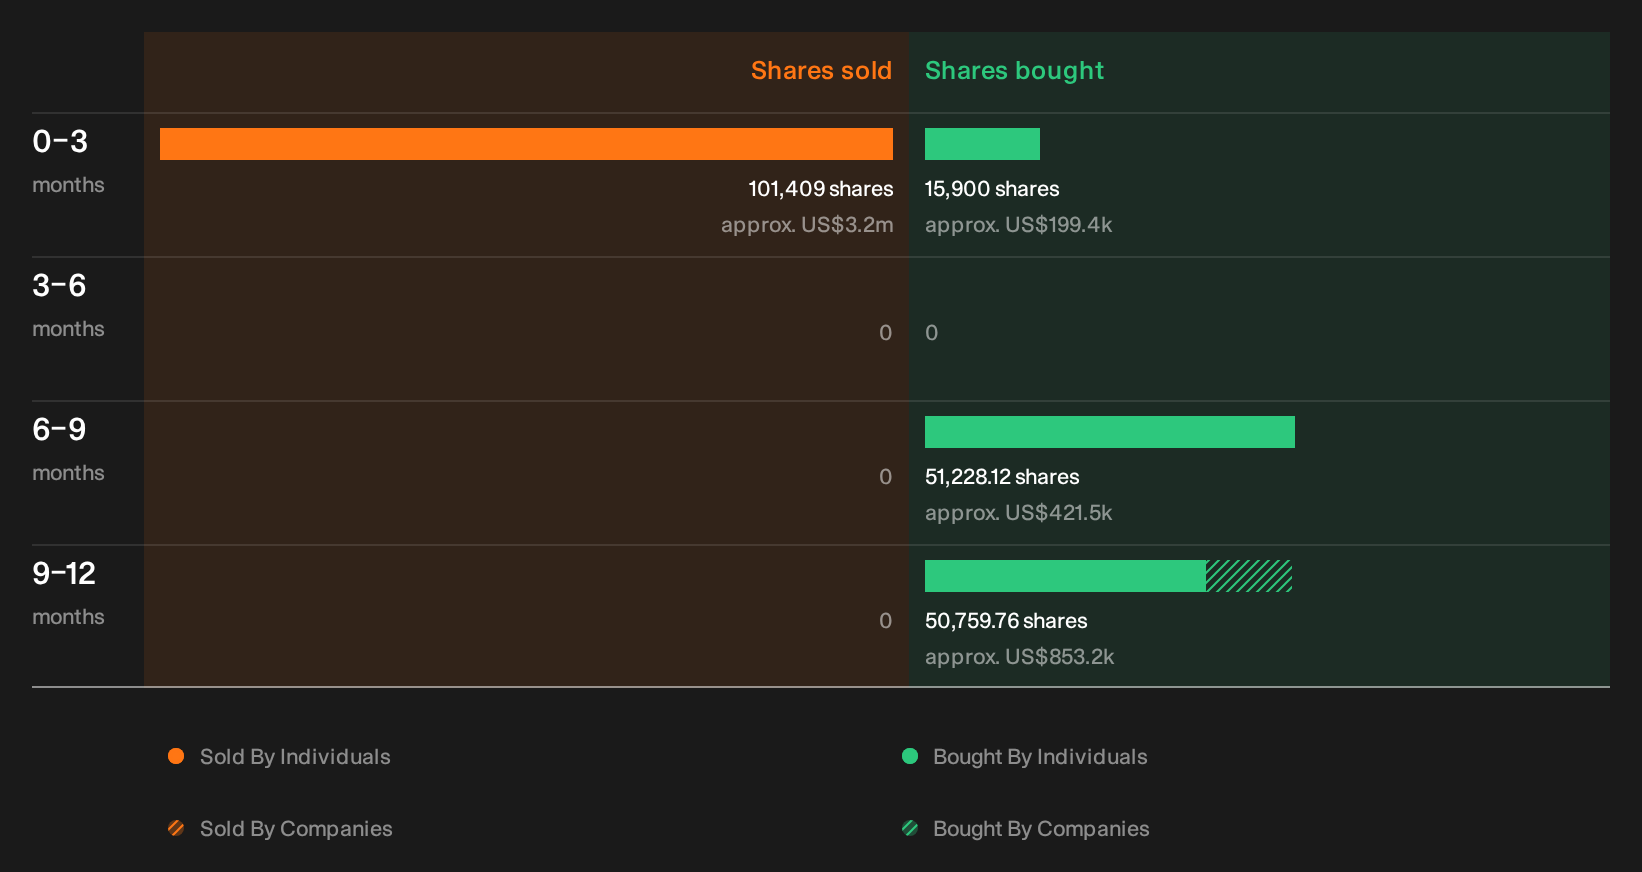Click the 3-6 months shares sold zero
This screenshot has width=1642, height=872.
click(886, 333)
